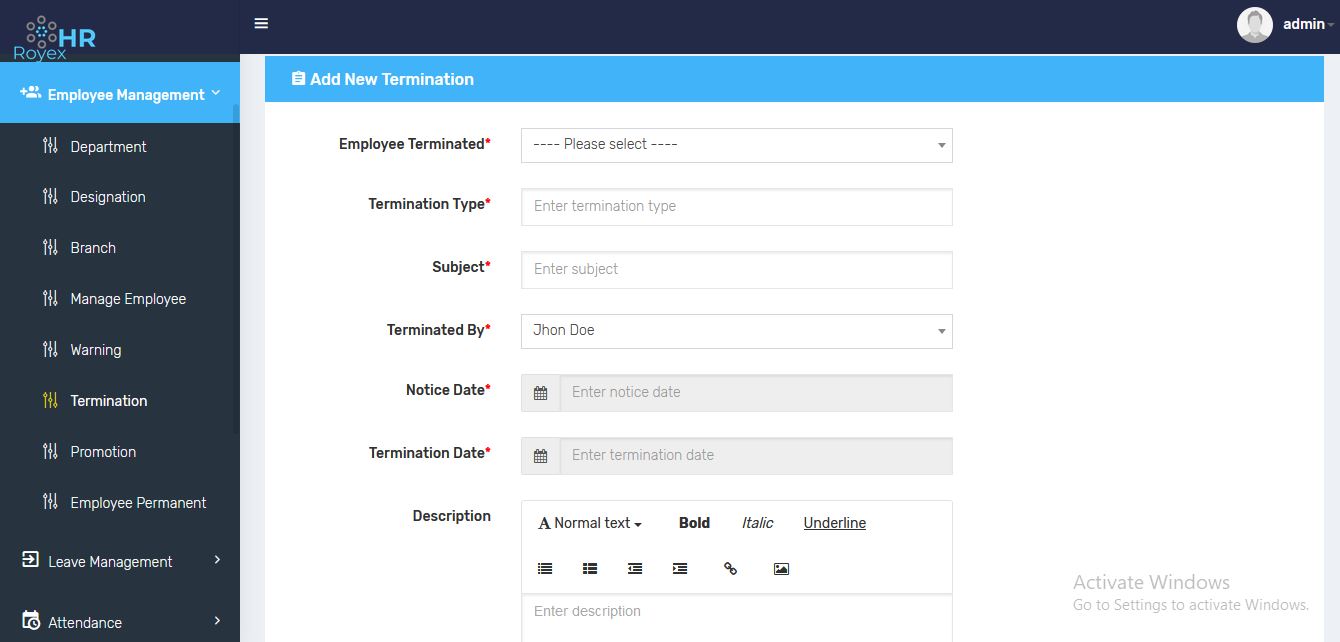Click the Notice Date field
The height and width of the screenshot is (642, 1340).
[x=756, y=393]
